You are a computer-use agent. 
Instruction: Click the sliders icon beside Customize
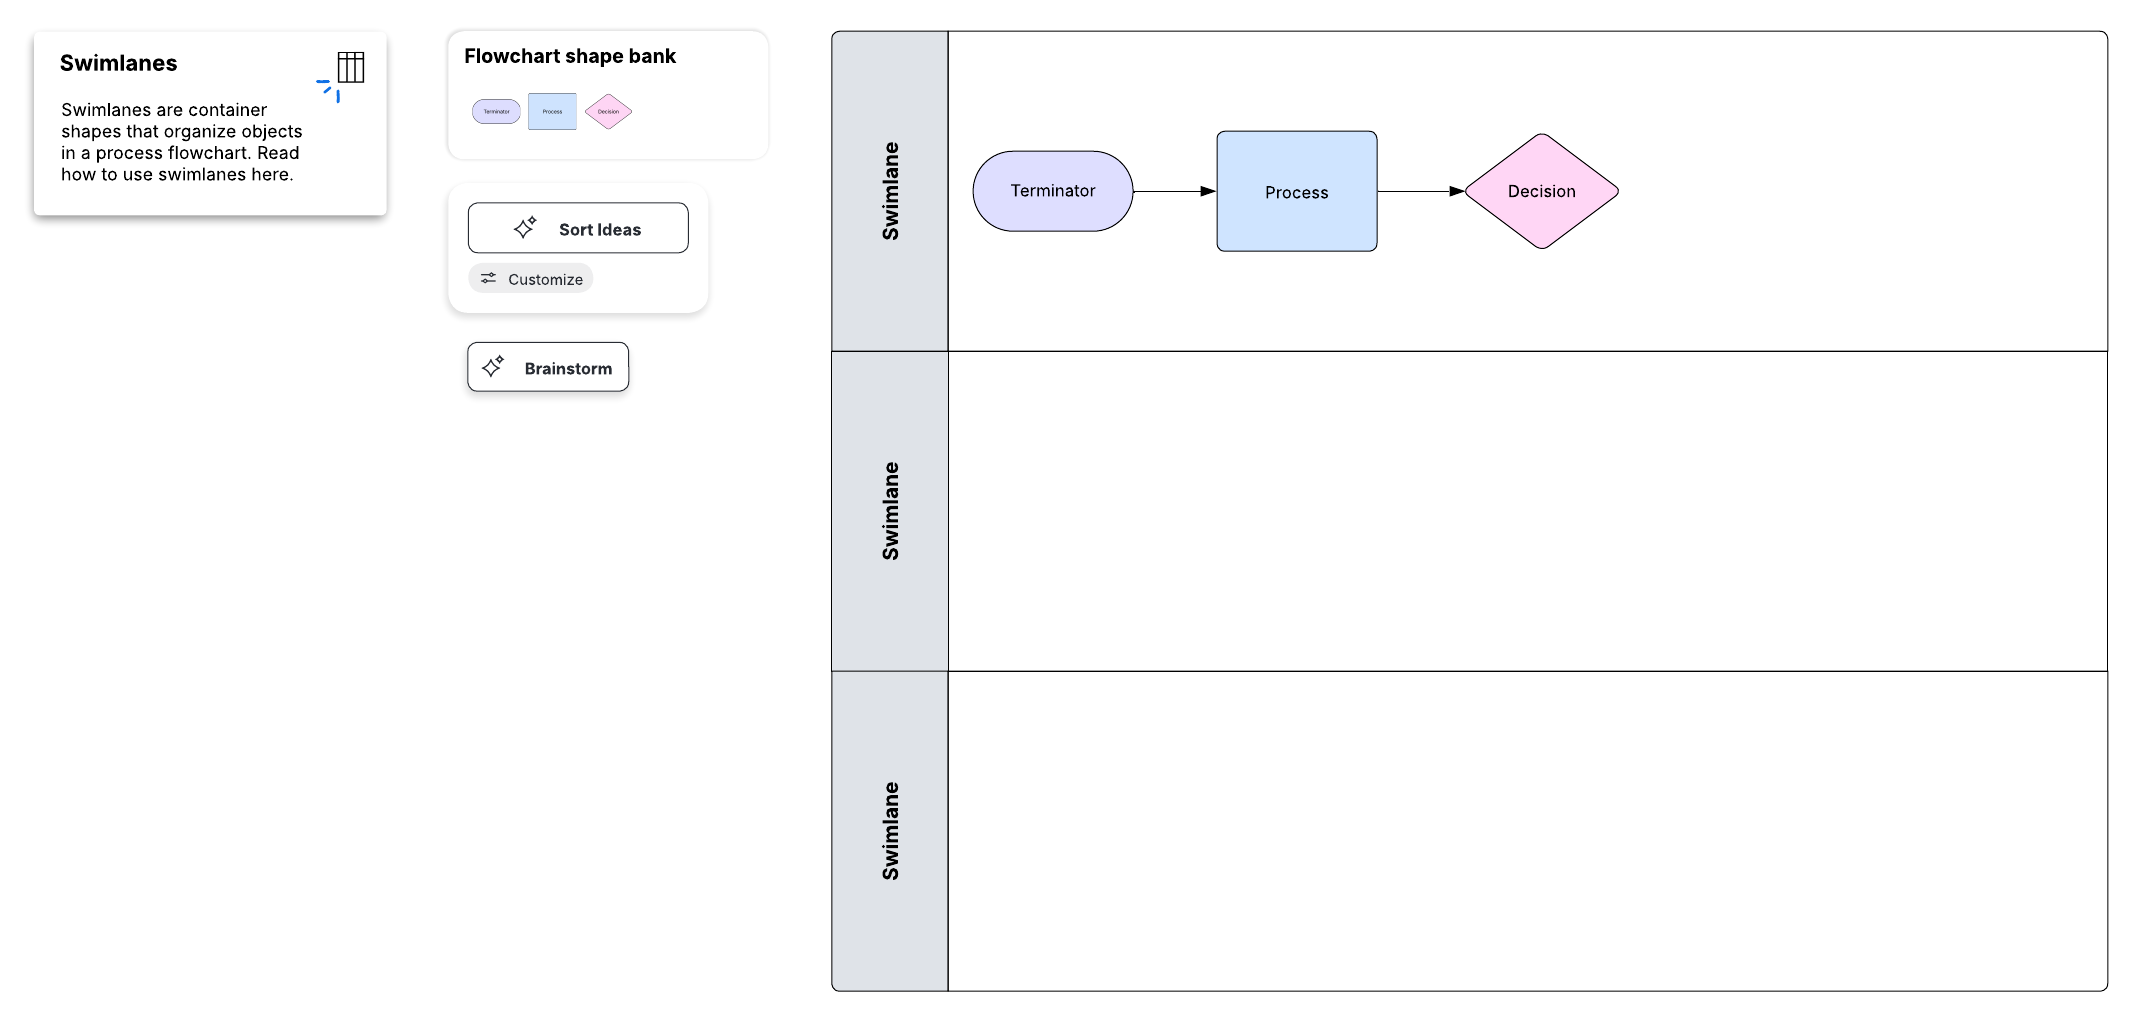pyautogui.click(x=488, y=278)
